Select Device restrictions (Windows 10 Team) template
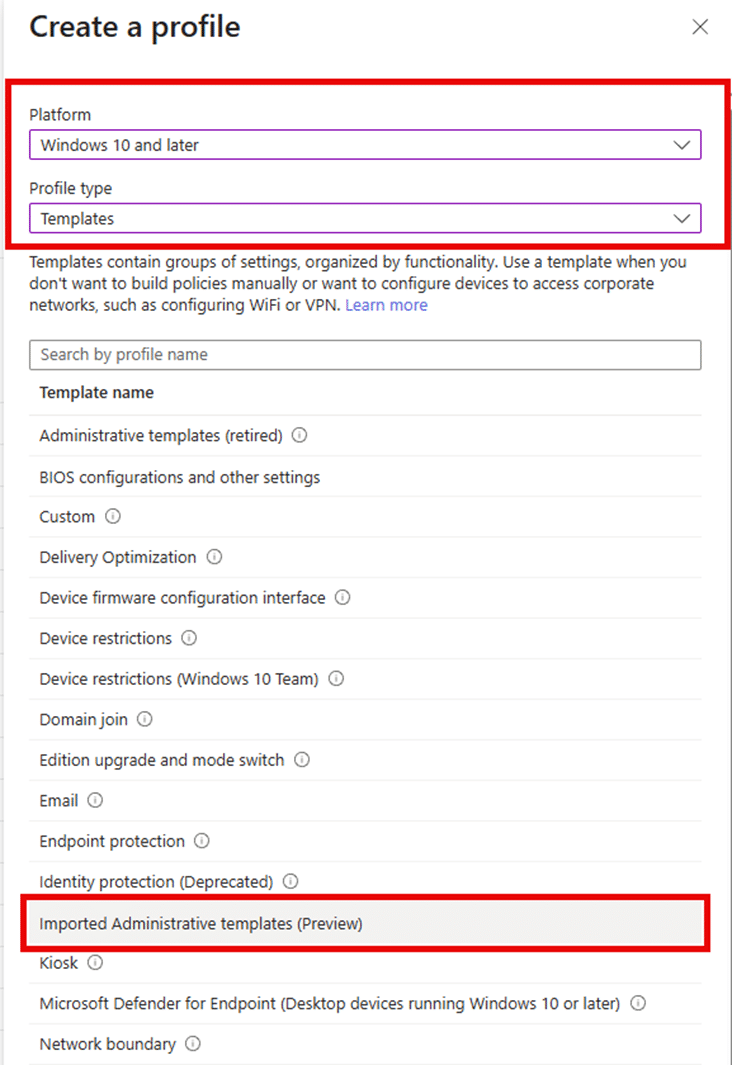This screenshot has width=732, height=1065. [179, 679]
